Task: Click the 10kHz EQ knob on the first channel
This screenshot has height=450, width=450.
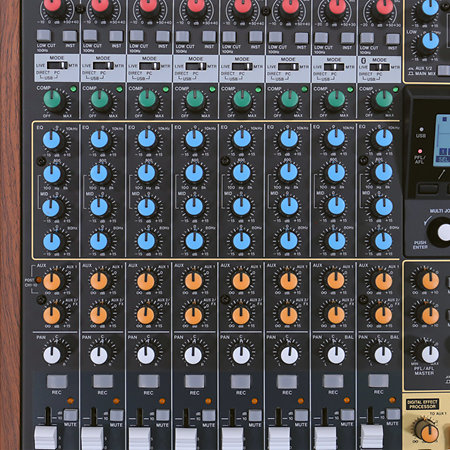Action: [52, 140]
